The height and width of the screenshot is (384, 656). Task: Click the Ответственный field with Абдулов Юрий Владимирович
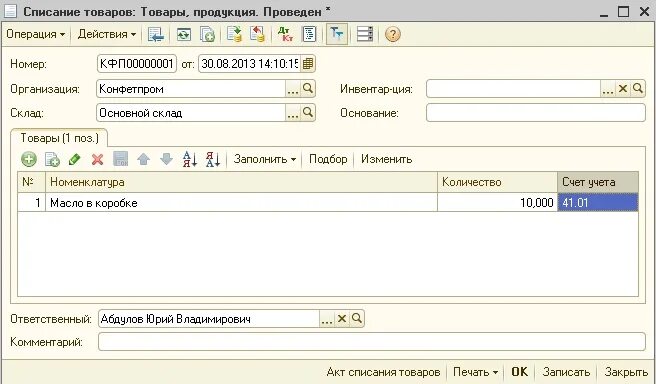[209, 319]
